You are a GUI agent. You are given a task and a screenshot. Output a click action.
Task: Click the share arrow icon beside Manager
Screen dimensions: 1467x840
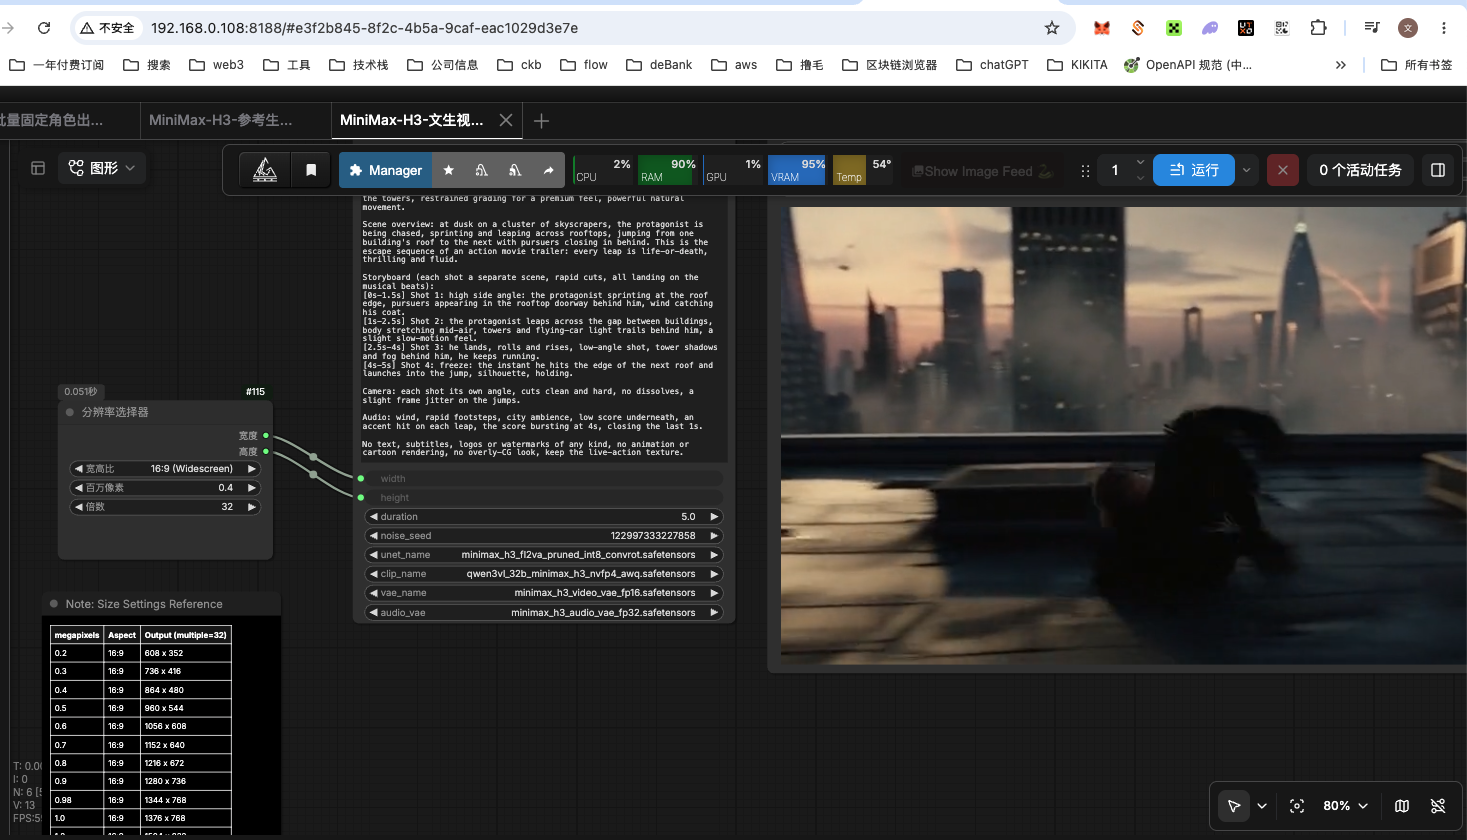548,170
